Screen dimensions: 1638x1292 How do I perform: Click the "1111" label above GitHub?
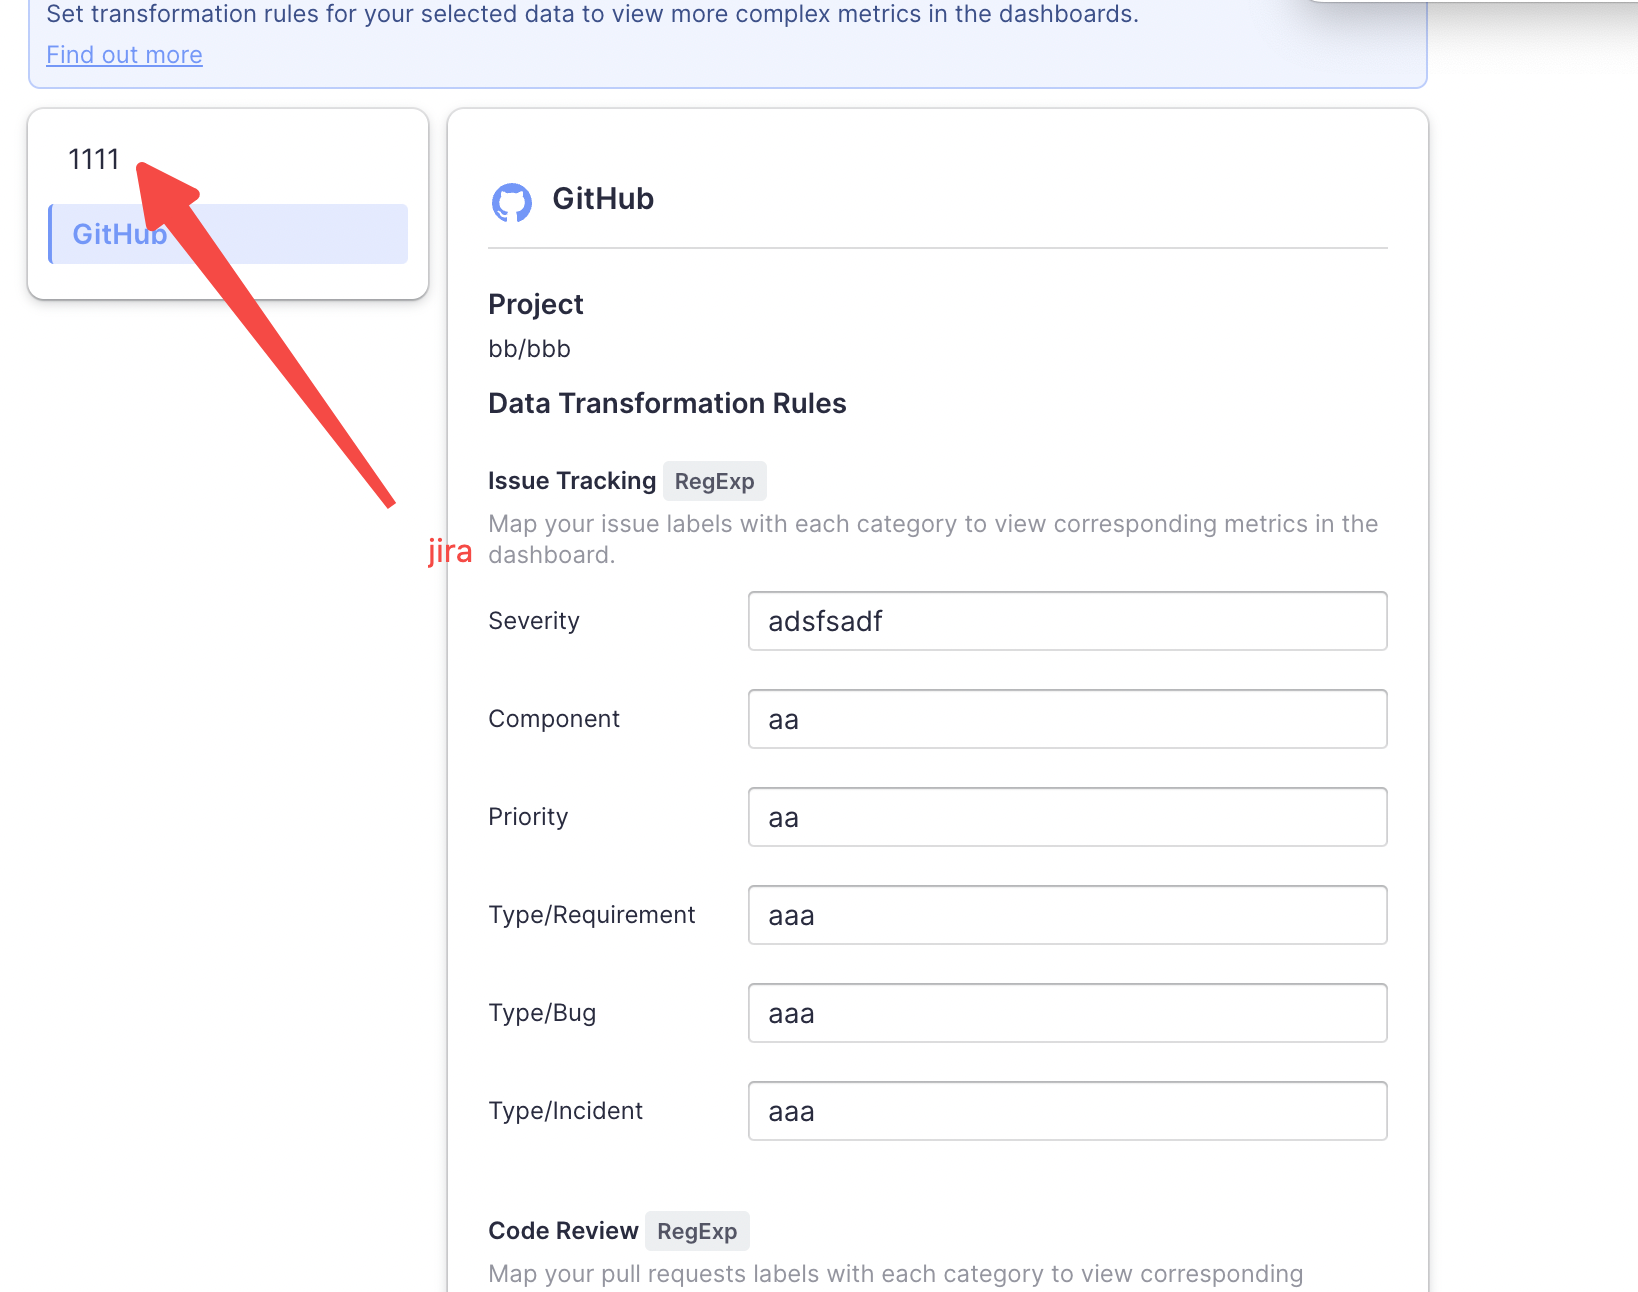pyautogui.click(x=94, y=158)
